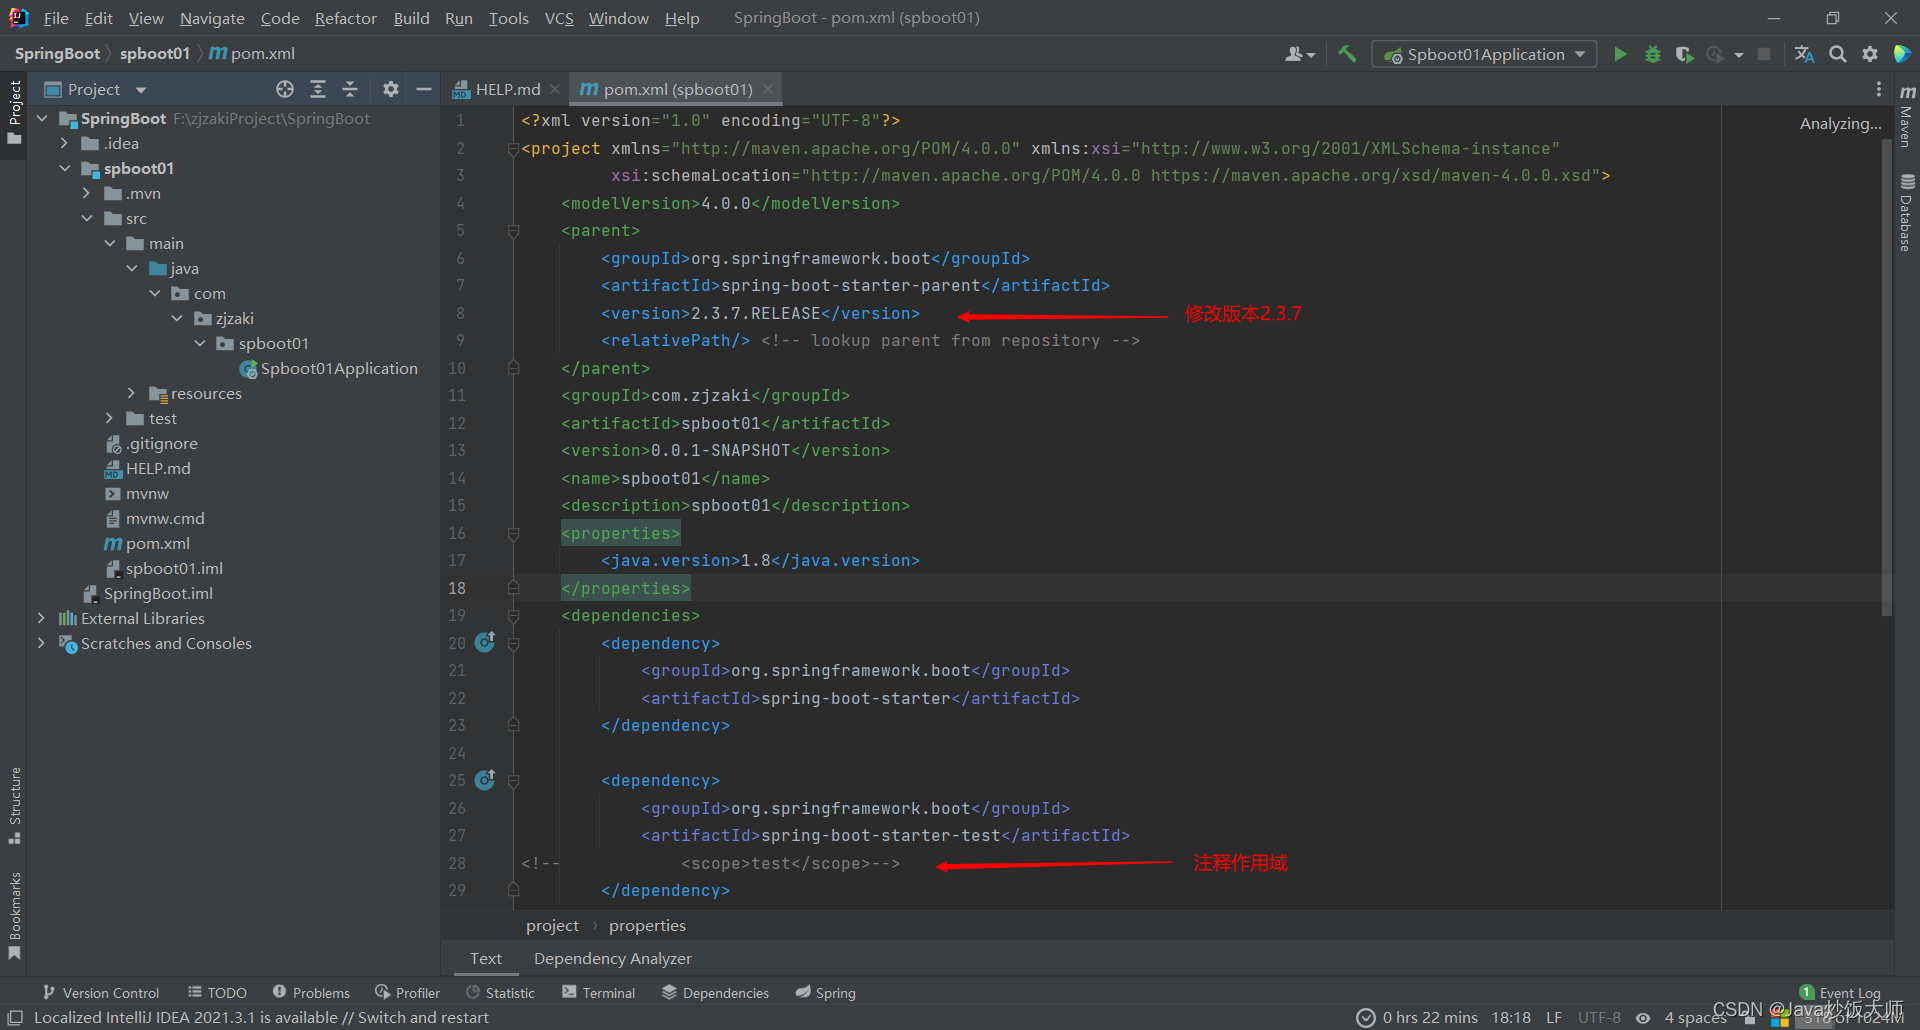Viewport: 1920px width, 1030px height.
Task: Open Project panel options gear
Action: coord(391,89)
